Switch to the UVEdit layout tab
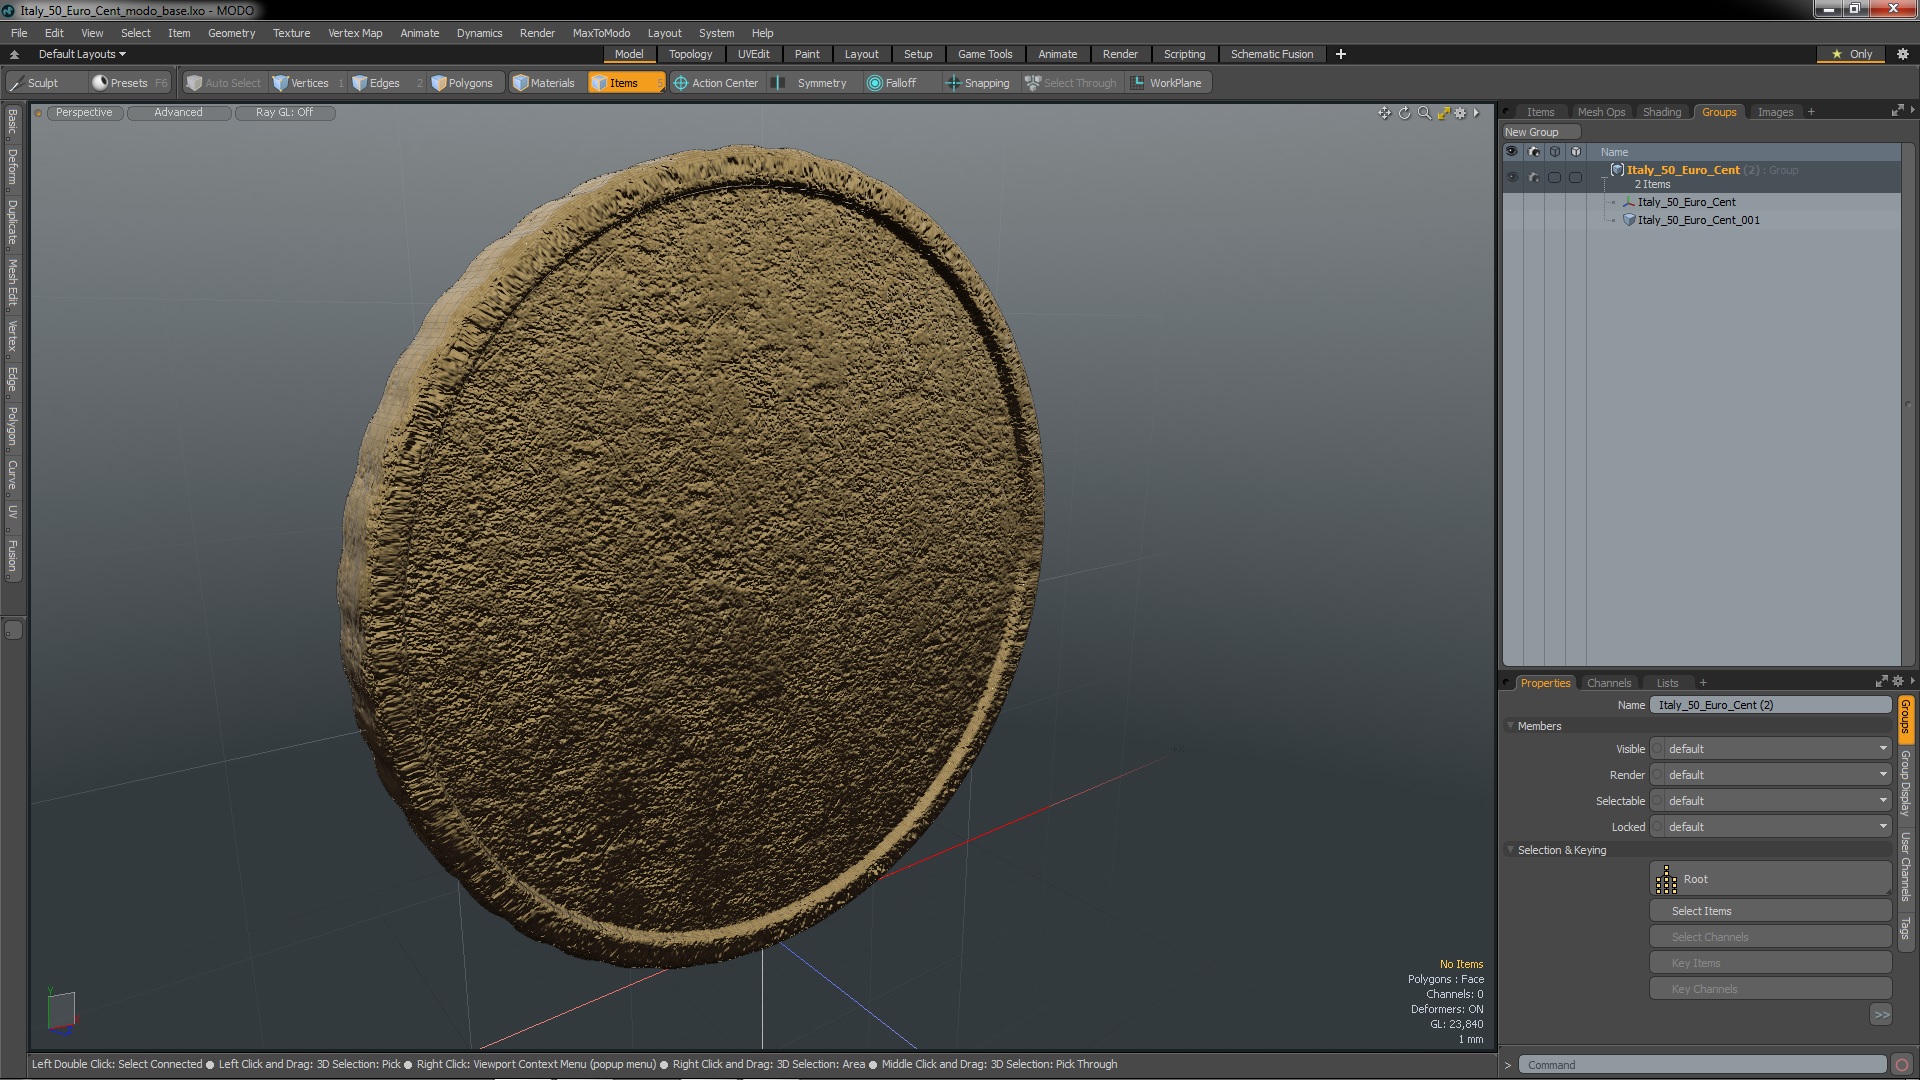The image size is (1920, 1080). (753, 54)
